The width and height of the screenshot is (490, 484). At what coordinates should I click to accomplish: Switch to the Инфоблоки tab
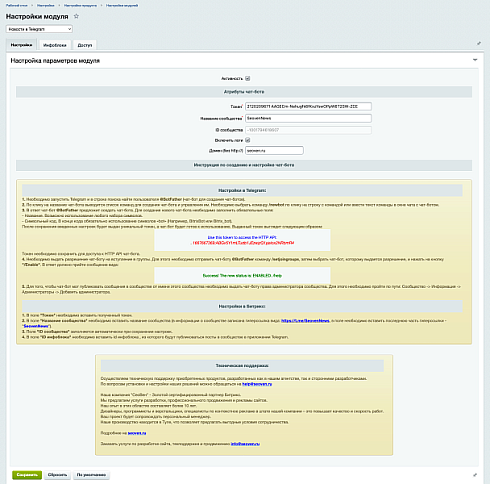pyautogui.click(x=55, y=45)
